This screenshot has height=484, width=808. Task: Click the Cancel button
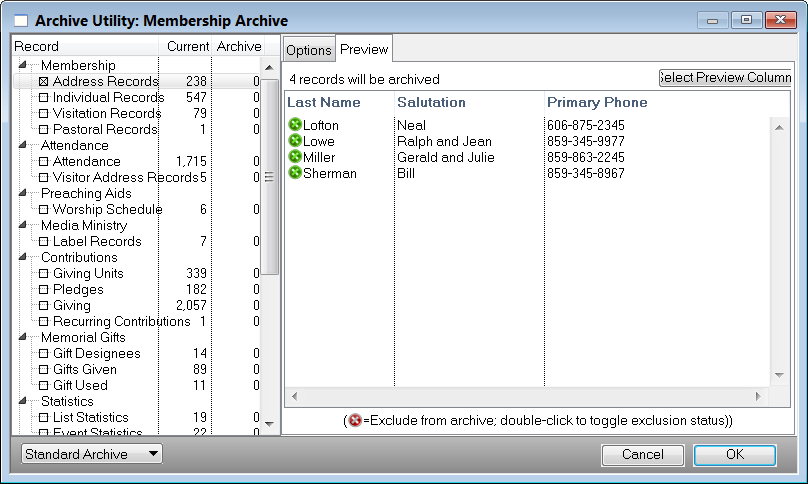pyautogui.click(x=642, y=455)
